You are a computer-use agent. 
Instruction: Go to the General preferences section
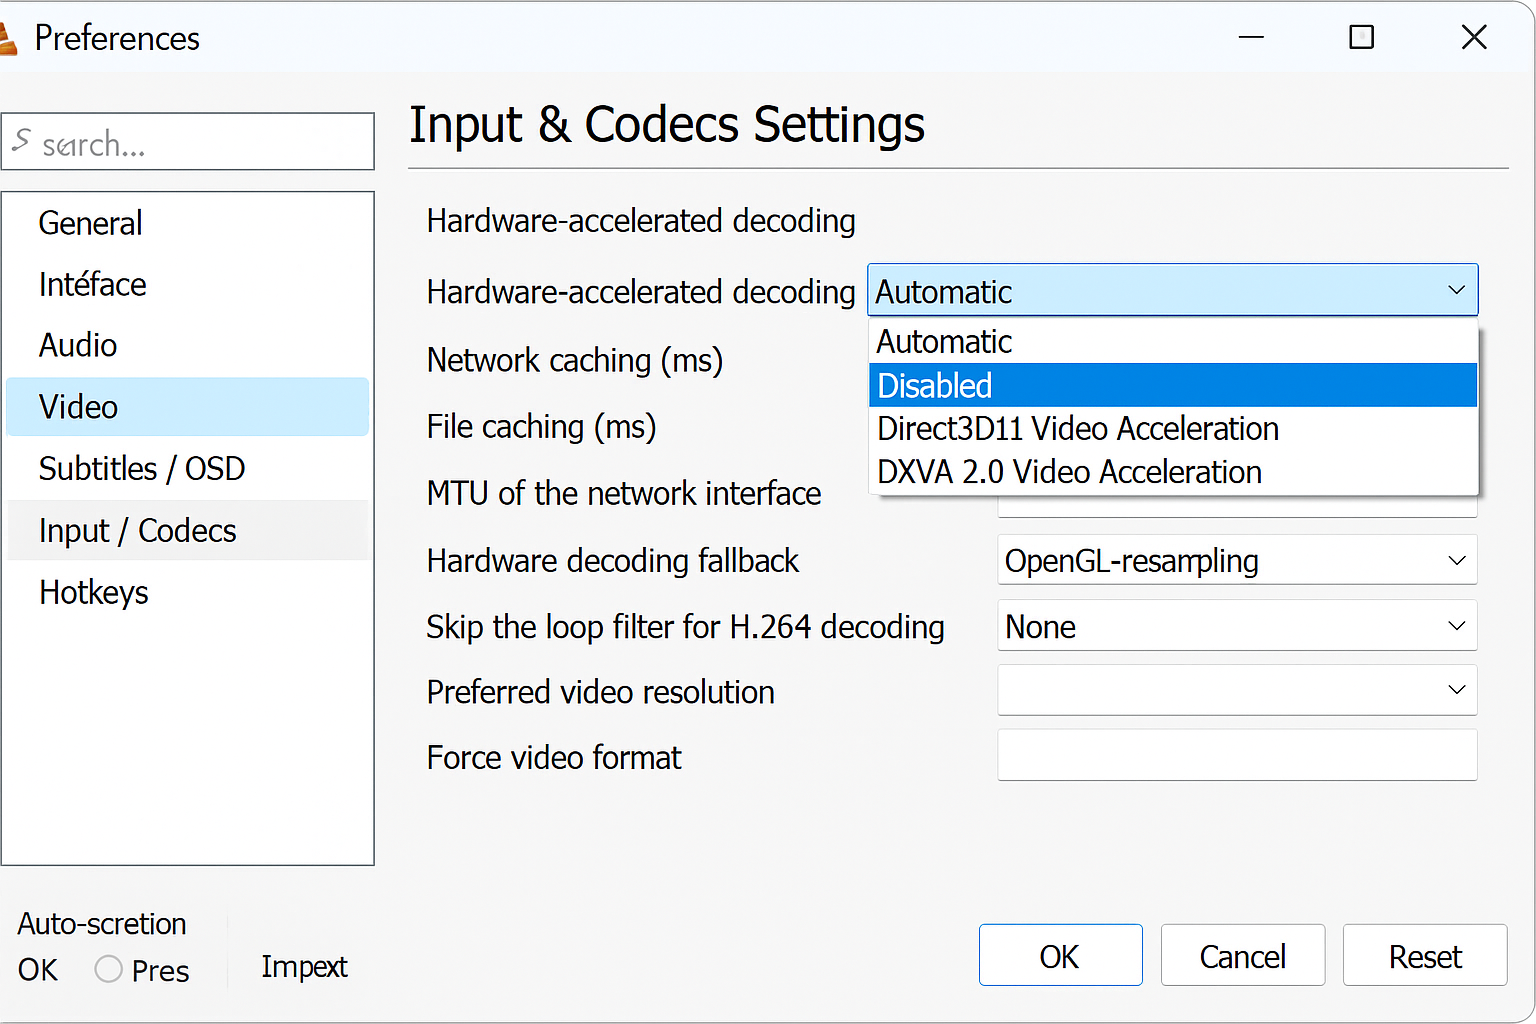tap(90, 223)
